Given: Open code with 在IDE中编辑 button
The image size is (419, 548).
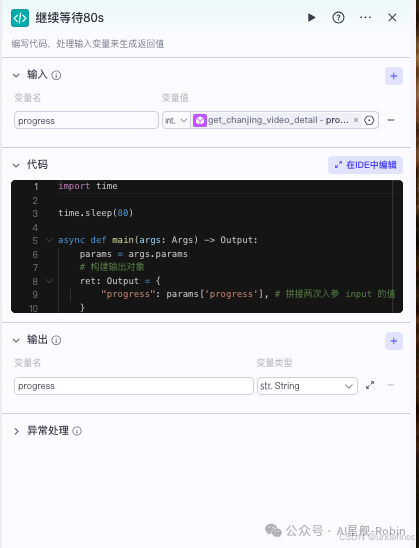Looking at the screenshot, I should (365, 165).
